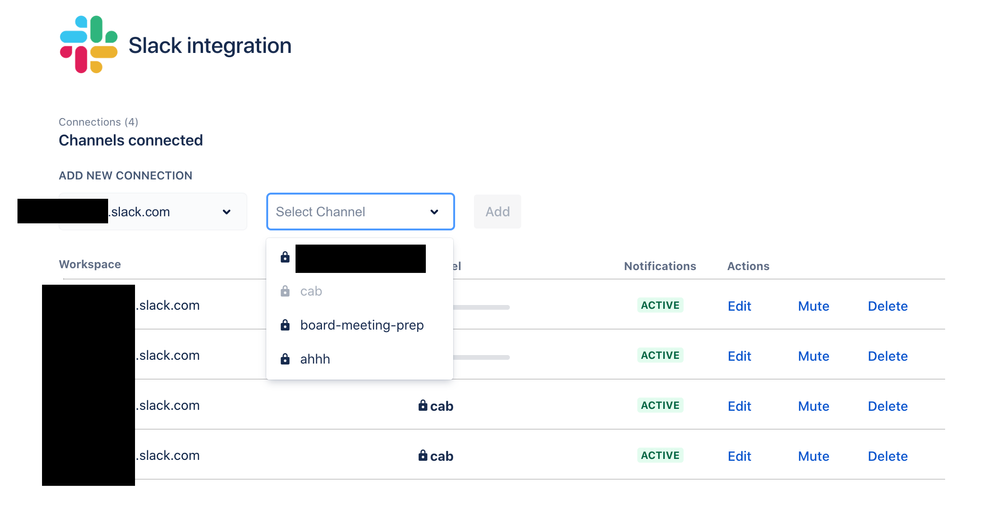Click the Workspace column header
Image resolution: width=998 pixels, height=526 pixels.
[90, 264]
